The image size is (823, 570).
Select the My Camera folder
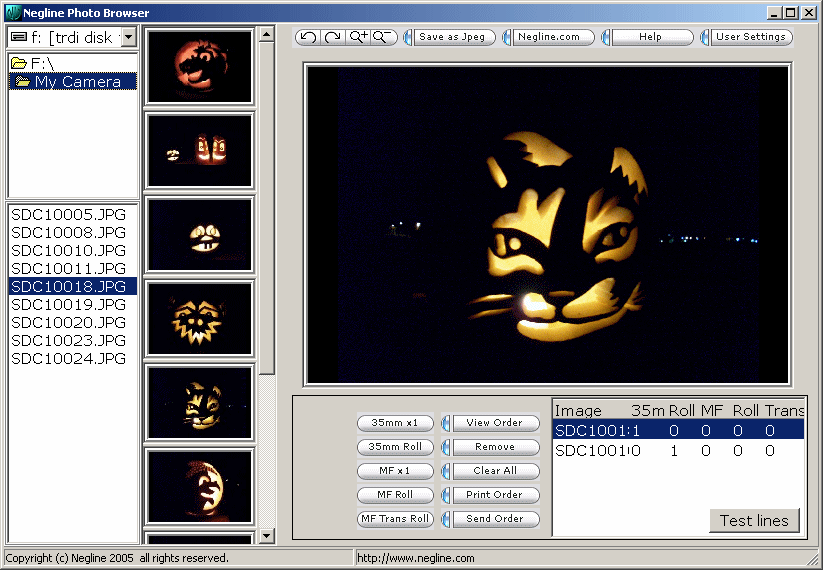click(x=77, y=82)
